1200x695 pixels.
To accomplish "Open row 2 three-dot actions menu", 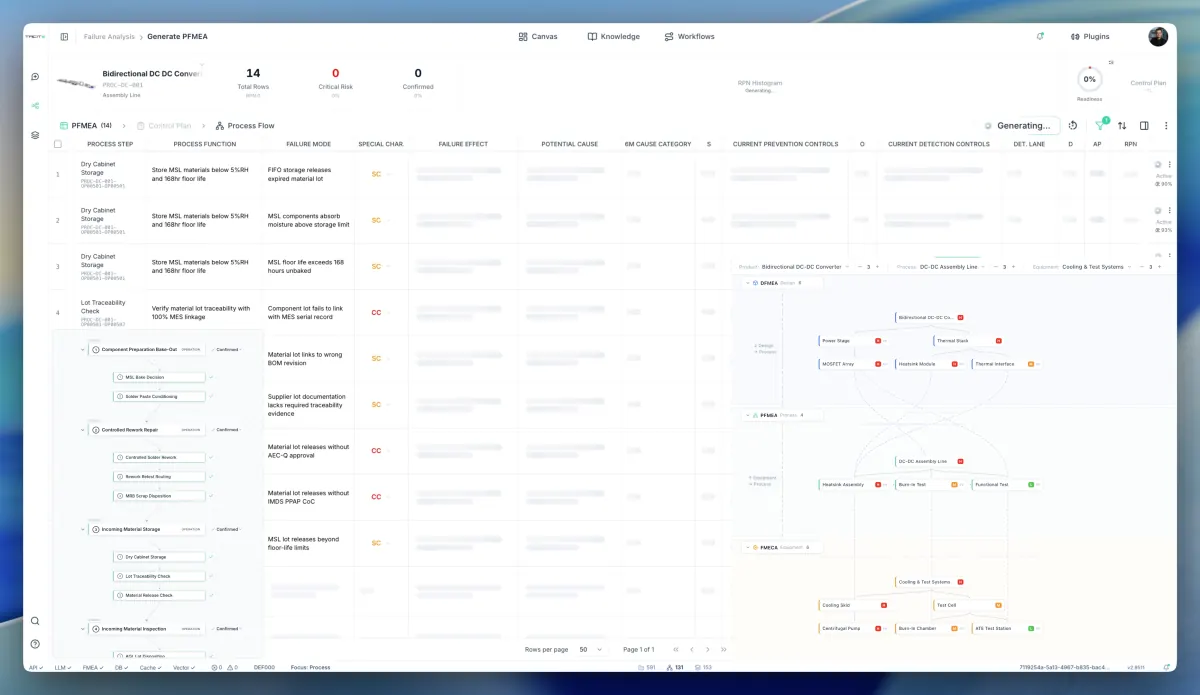I will tap(1169, 211).
